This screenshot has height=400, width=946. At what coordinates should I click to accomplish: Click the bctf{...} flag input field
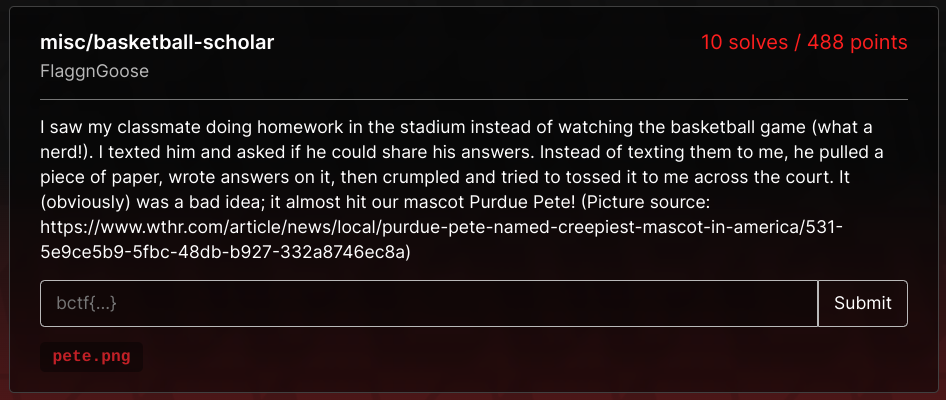pos(429,303)
